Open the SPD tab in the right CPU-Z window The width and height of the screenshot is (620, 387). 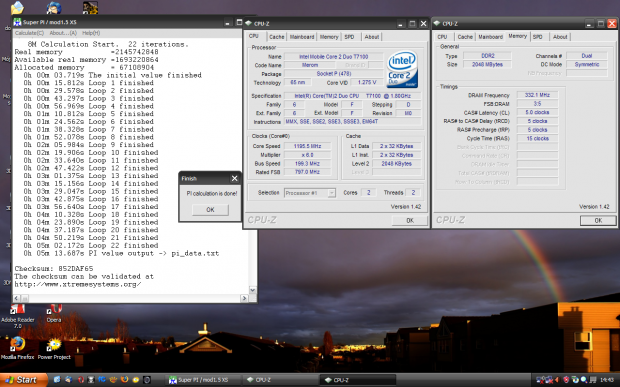click(538, 37)
